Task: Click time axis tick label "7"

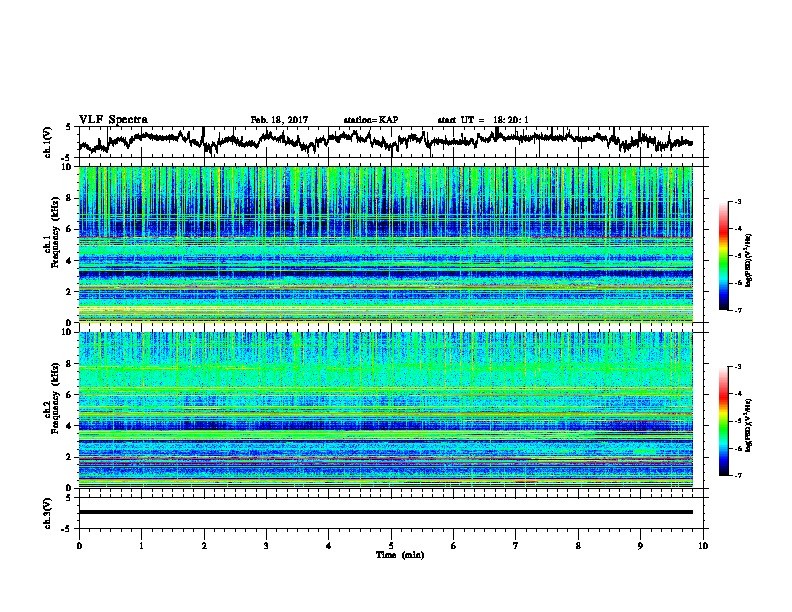Action: tap(516, 546)
